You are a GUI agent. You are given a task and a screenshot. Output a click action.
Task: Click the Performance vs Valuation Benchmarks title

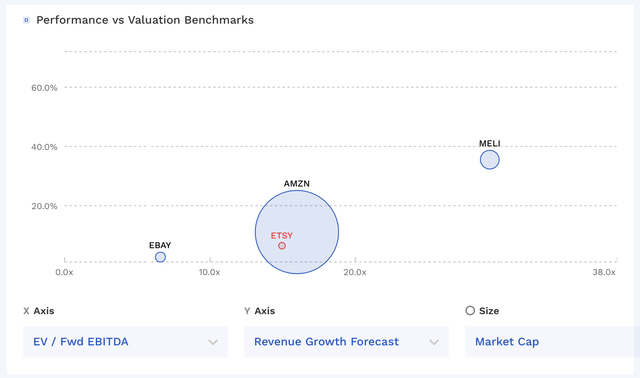tap(145, 20)
